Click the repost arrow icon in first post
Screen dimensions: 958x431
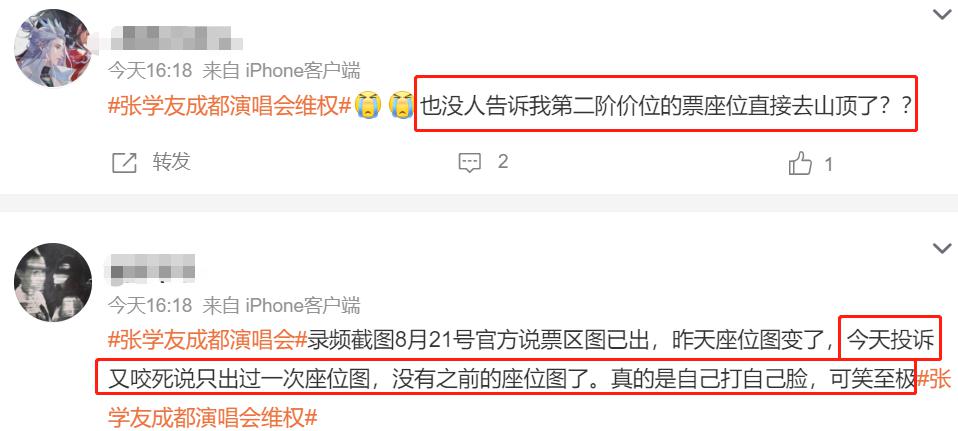coord(125,163)
